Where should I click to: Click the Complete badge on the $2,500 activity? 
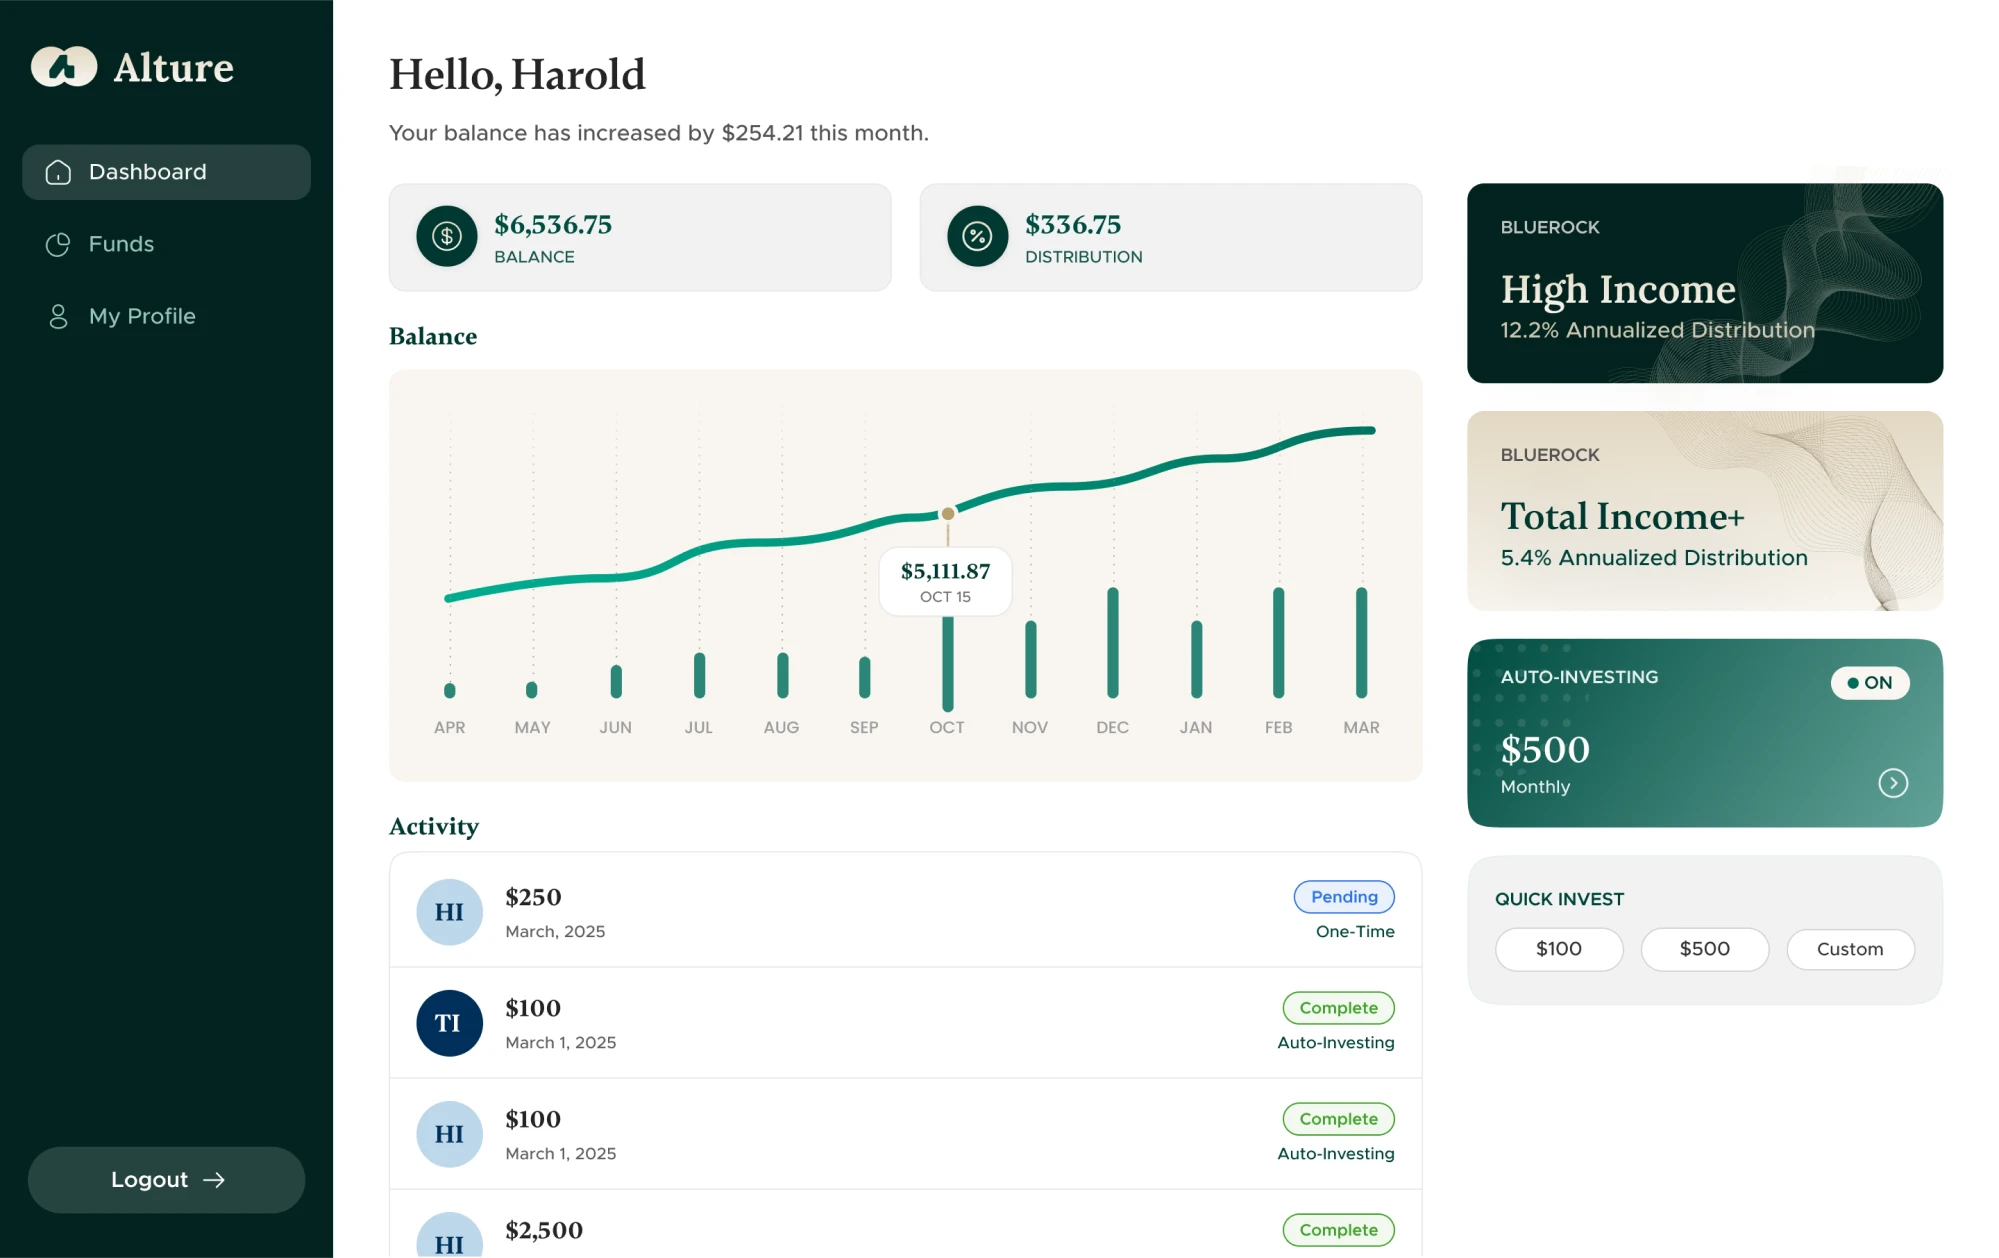[1338, 1230]
